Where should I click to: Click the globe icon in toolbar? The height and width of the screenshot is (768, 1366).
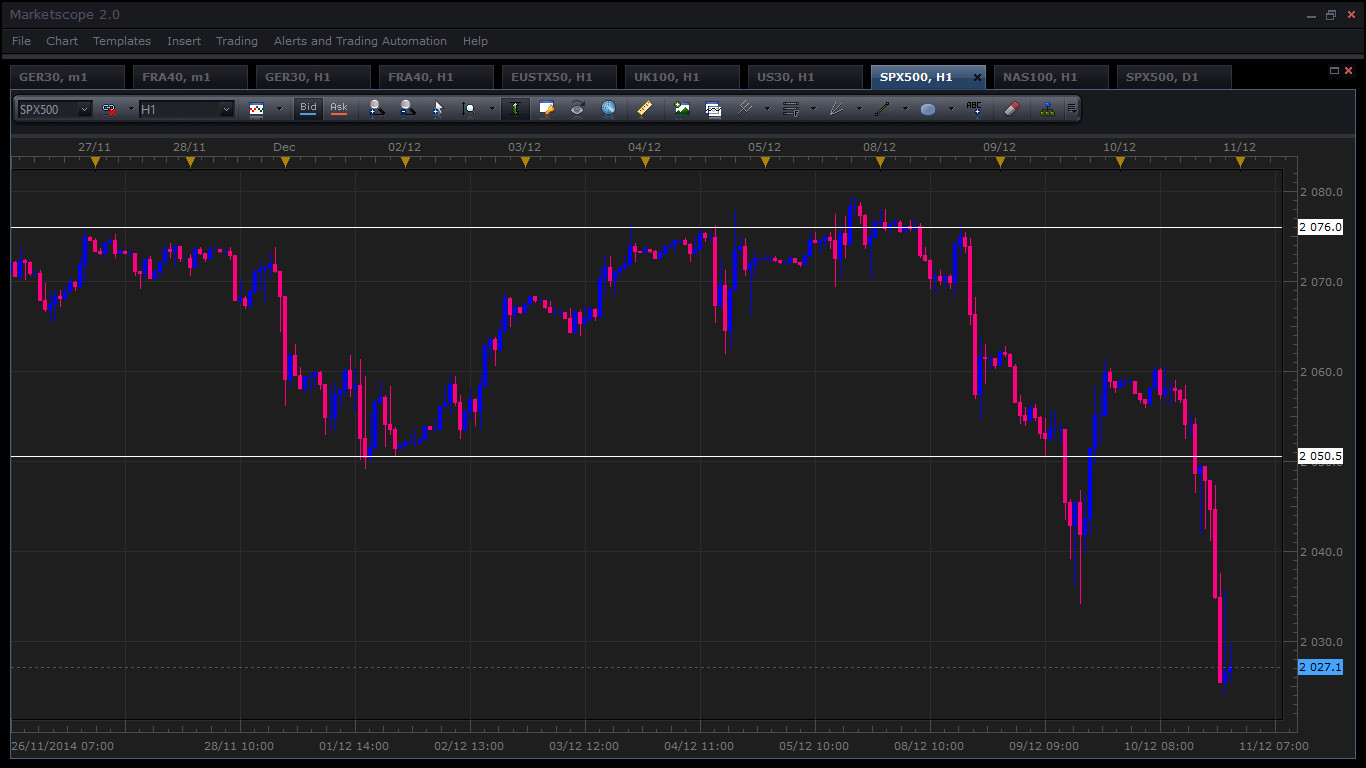tap(608, 108)
